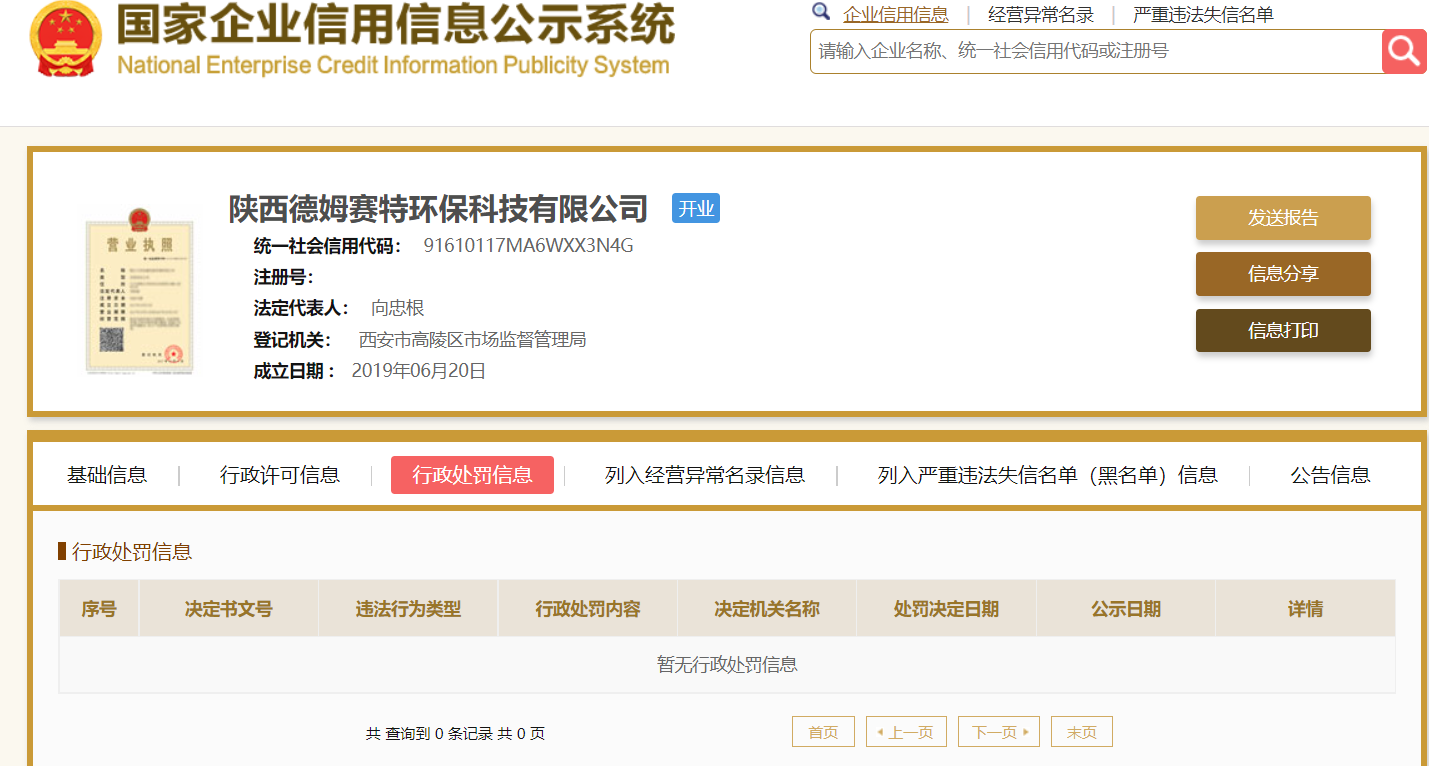Click the national emblem logo
The width and height of the screenshot is (1429, 766).
tap(65, 39)
